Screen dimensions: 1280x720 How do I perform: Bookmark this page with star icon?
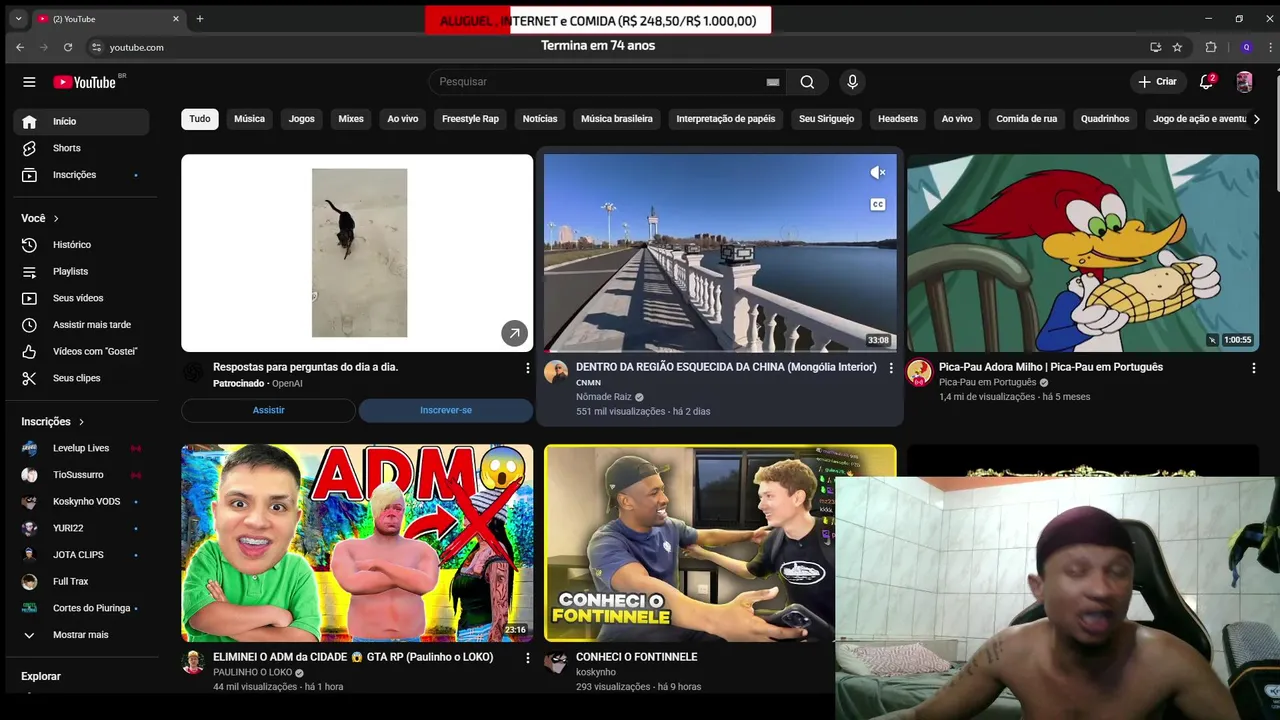[x=1178, y=47]
